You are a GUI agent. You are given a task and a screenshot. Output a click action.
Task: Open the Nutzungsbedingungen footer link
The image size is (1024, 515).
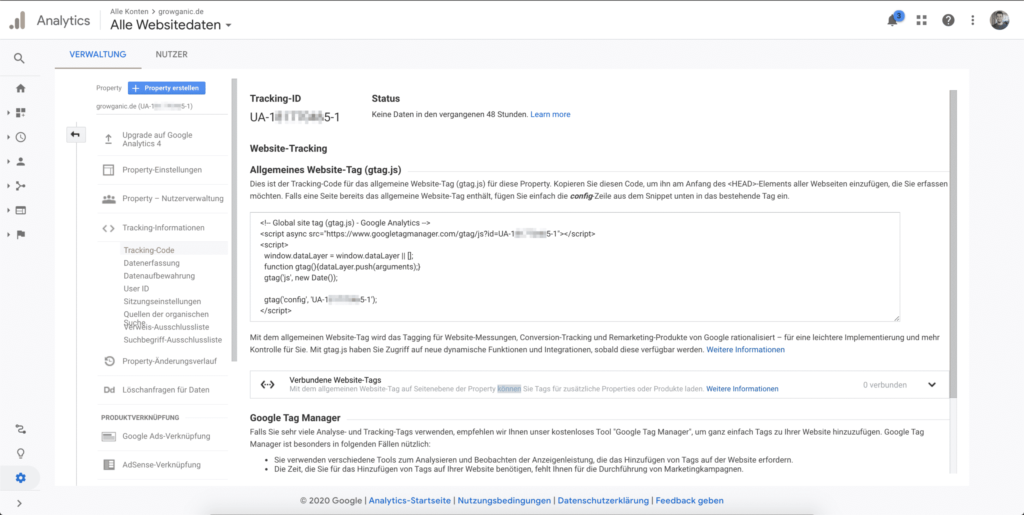tap(504, 501)
